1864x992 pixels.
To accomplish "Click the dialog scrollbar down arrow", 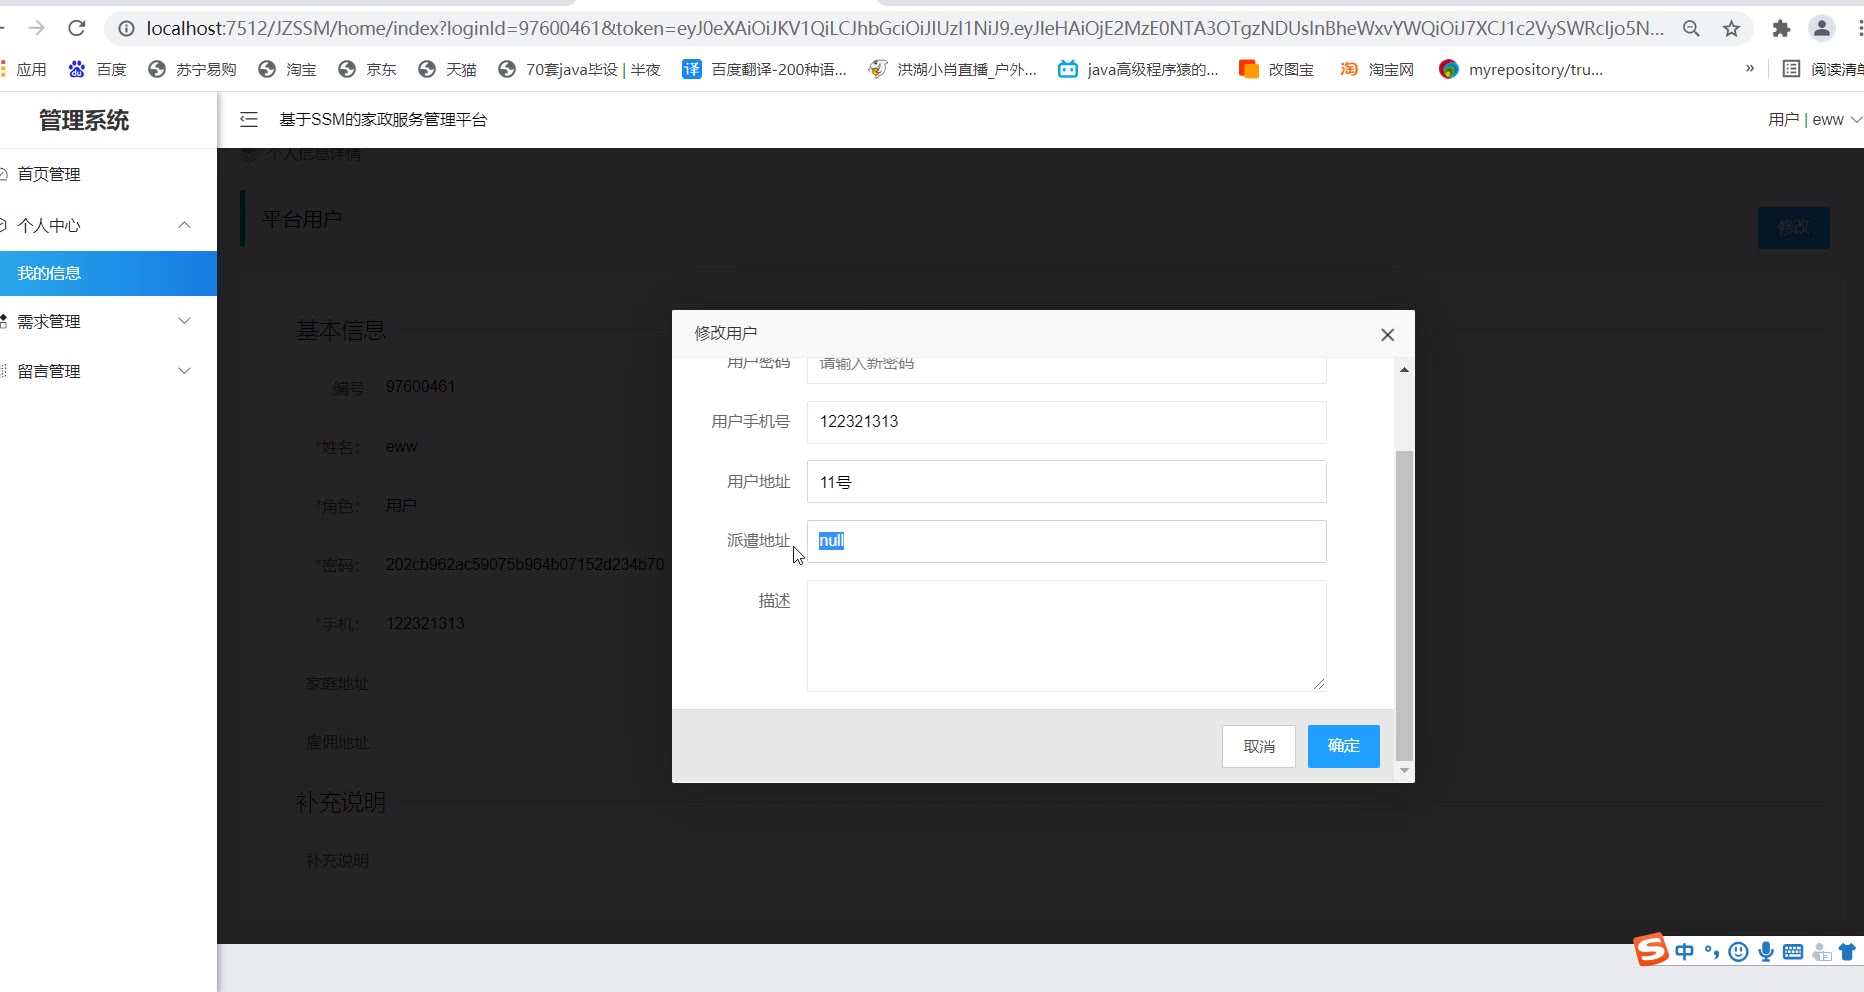I will [1404, 770].
